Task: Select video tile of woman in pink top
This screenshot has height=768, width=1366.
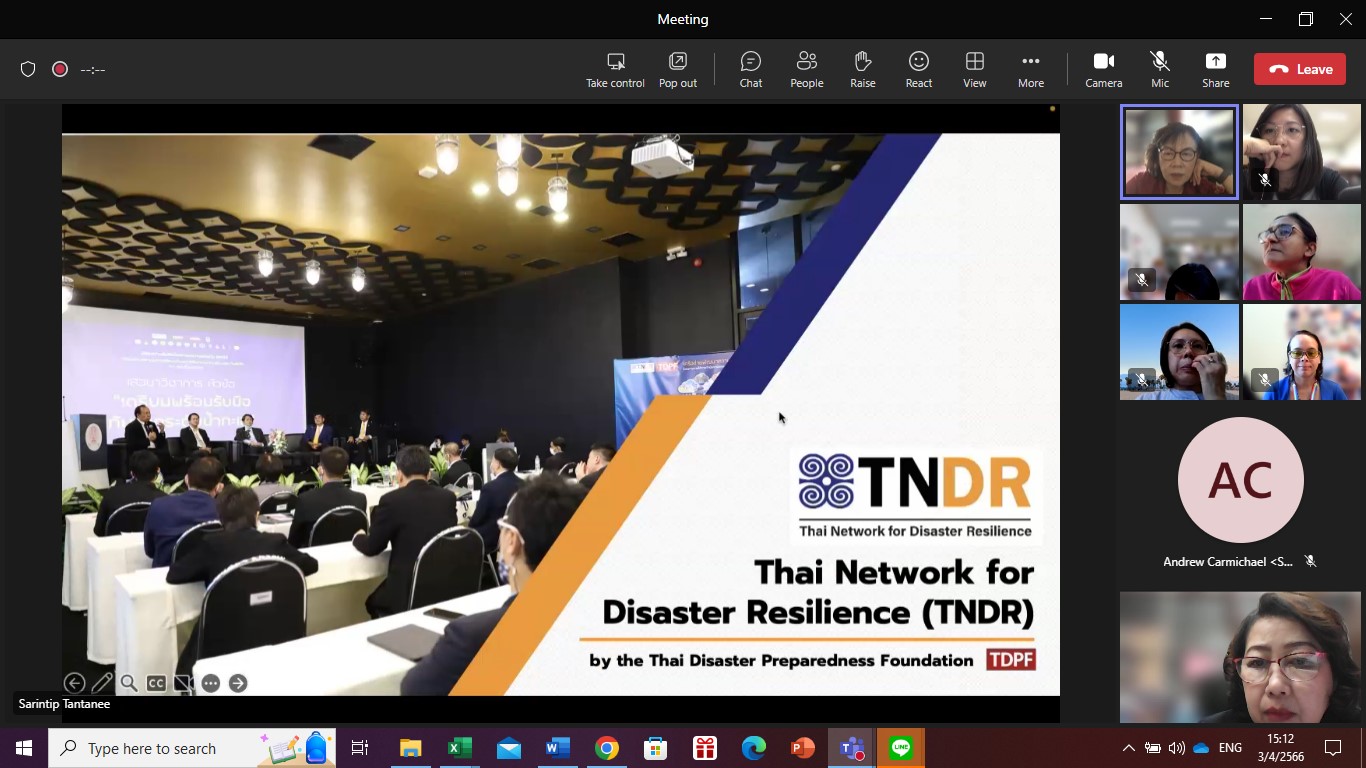Action: click(1301, 252)
